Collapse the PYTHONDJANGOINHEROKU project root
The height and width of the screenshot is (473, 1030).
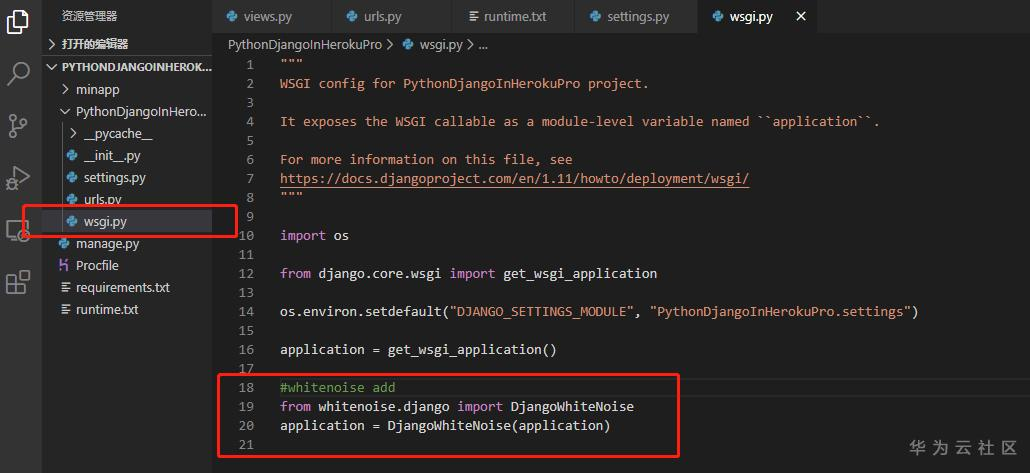pos(53,67)
